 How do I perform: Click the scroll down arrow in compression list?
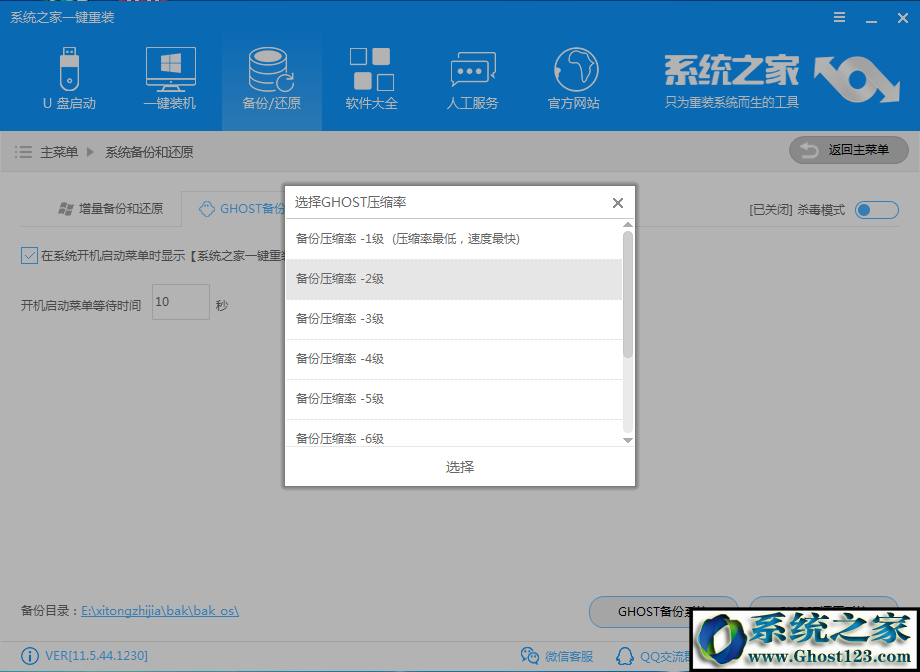pyautogui.click(x=628, y=440)
